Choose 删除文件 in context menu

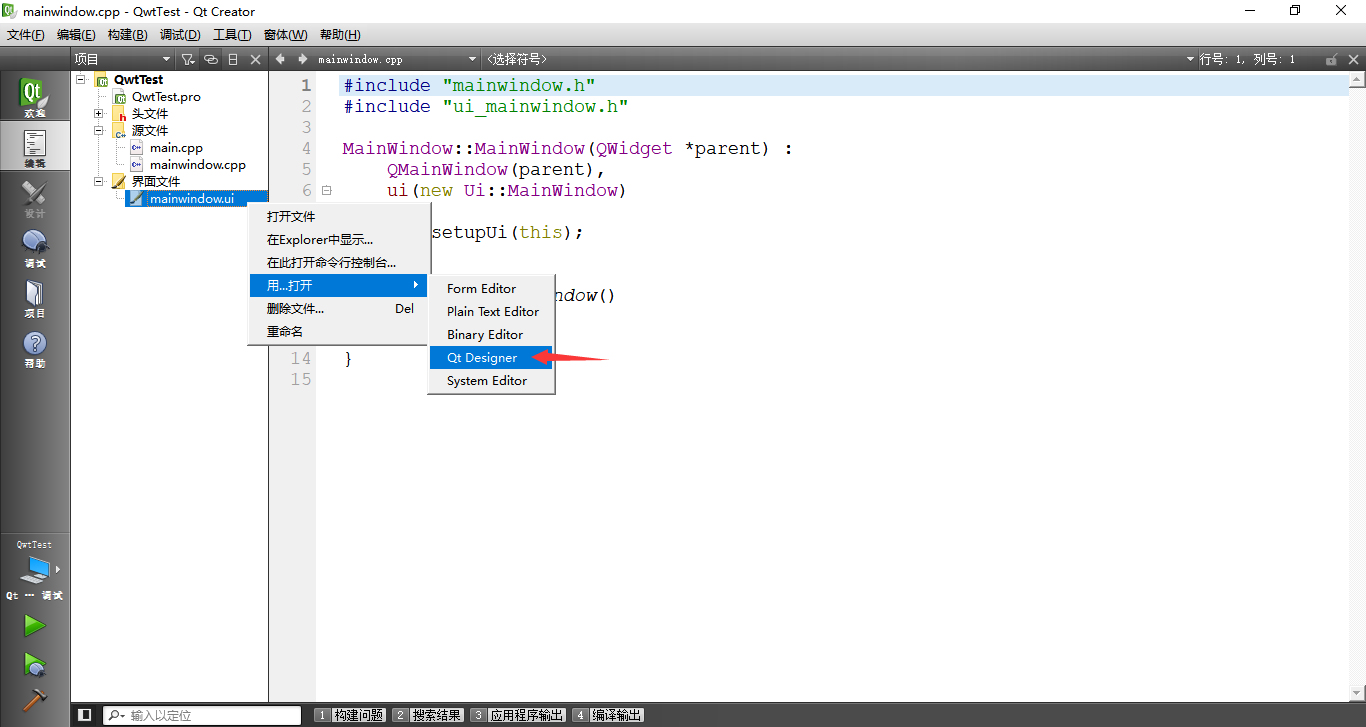coord(339,308)
